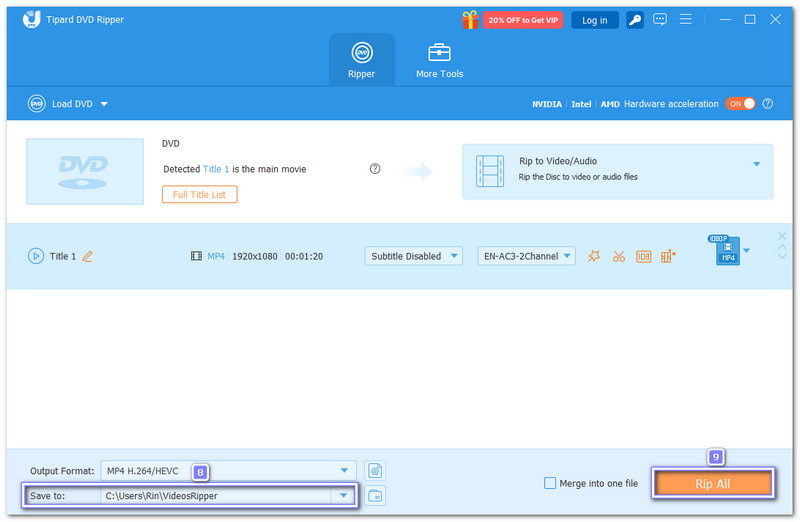The width and height of the screenshot is (800, 522).
Task: Click the Full Title List button
Action: (x=199, y=194)
